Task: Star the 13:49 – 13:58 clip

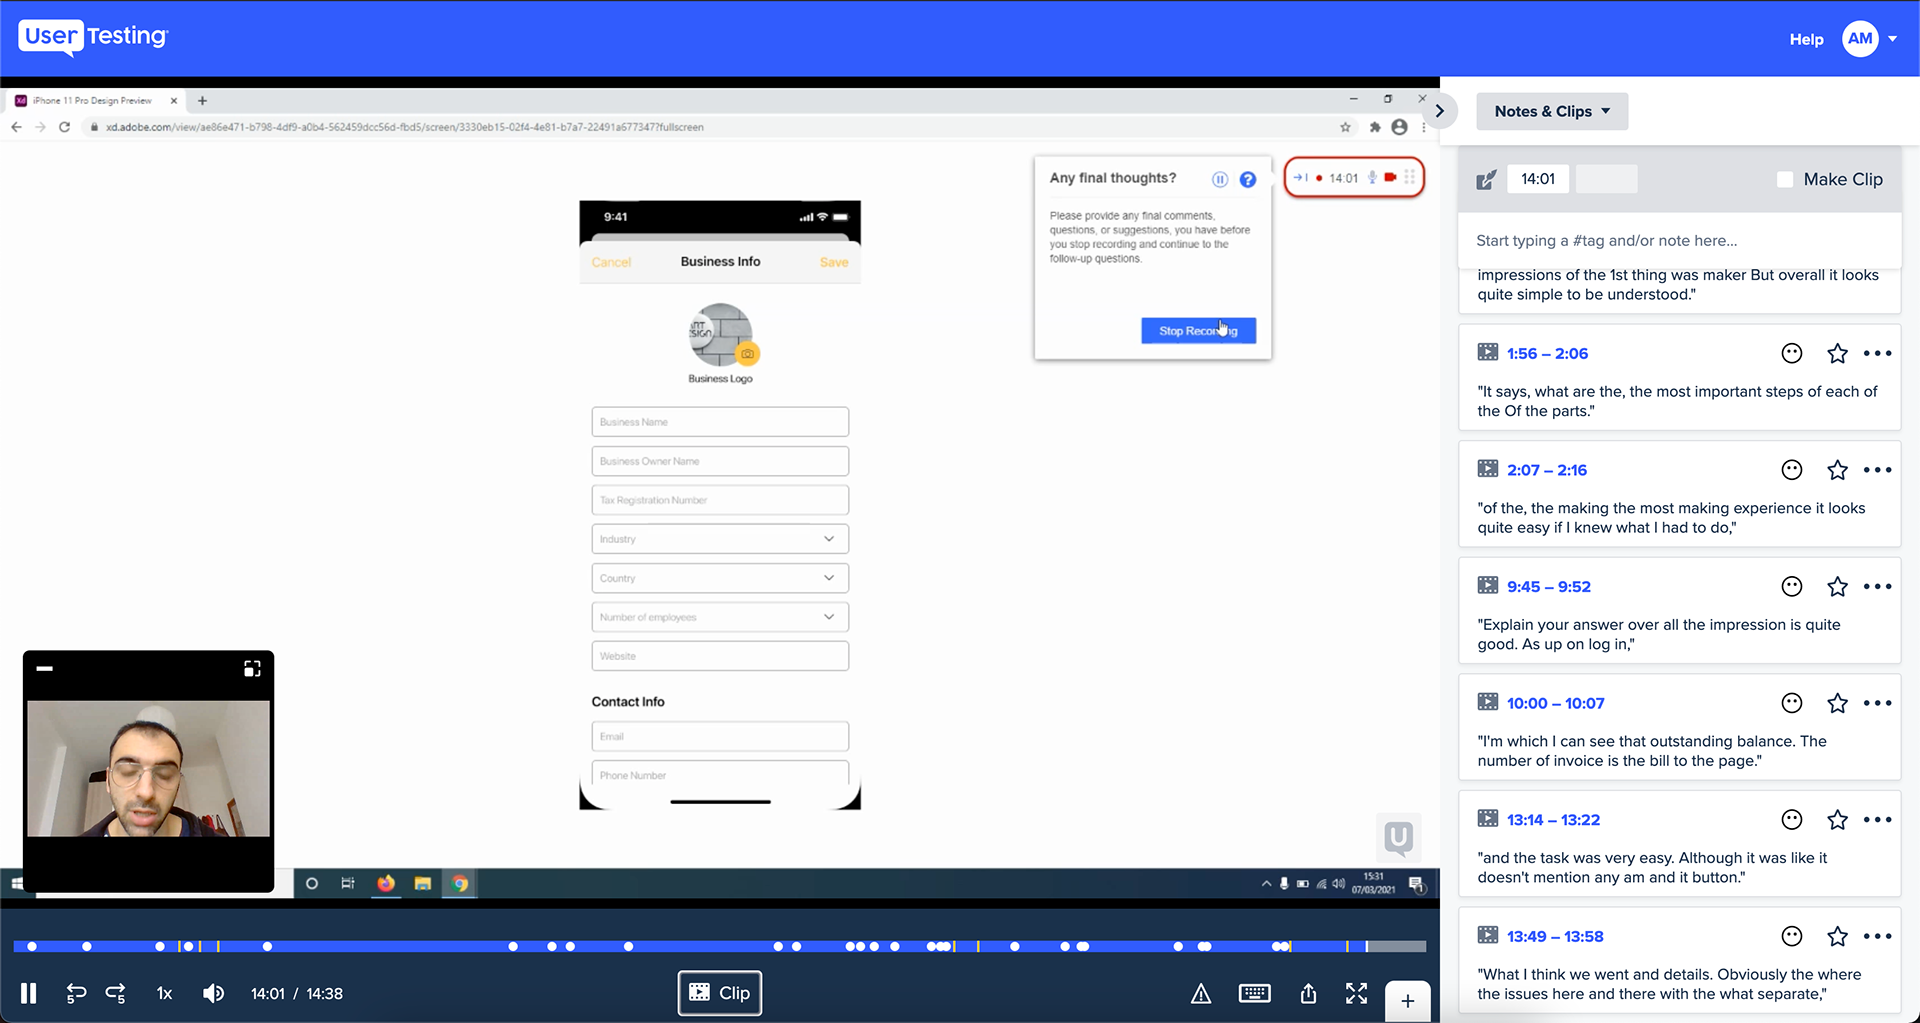Action: click(x=1837, y=936)
